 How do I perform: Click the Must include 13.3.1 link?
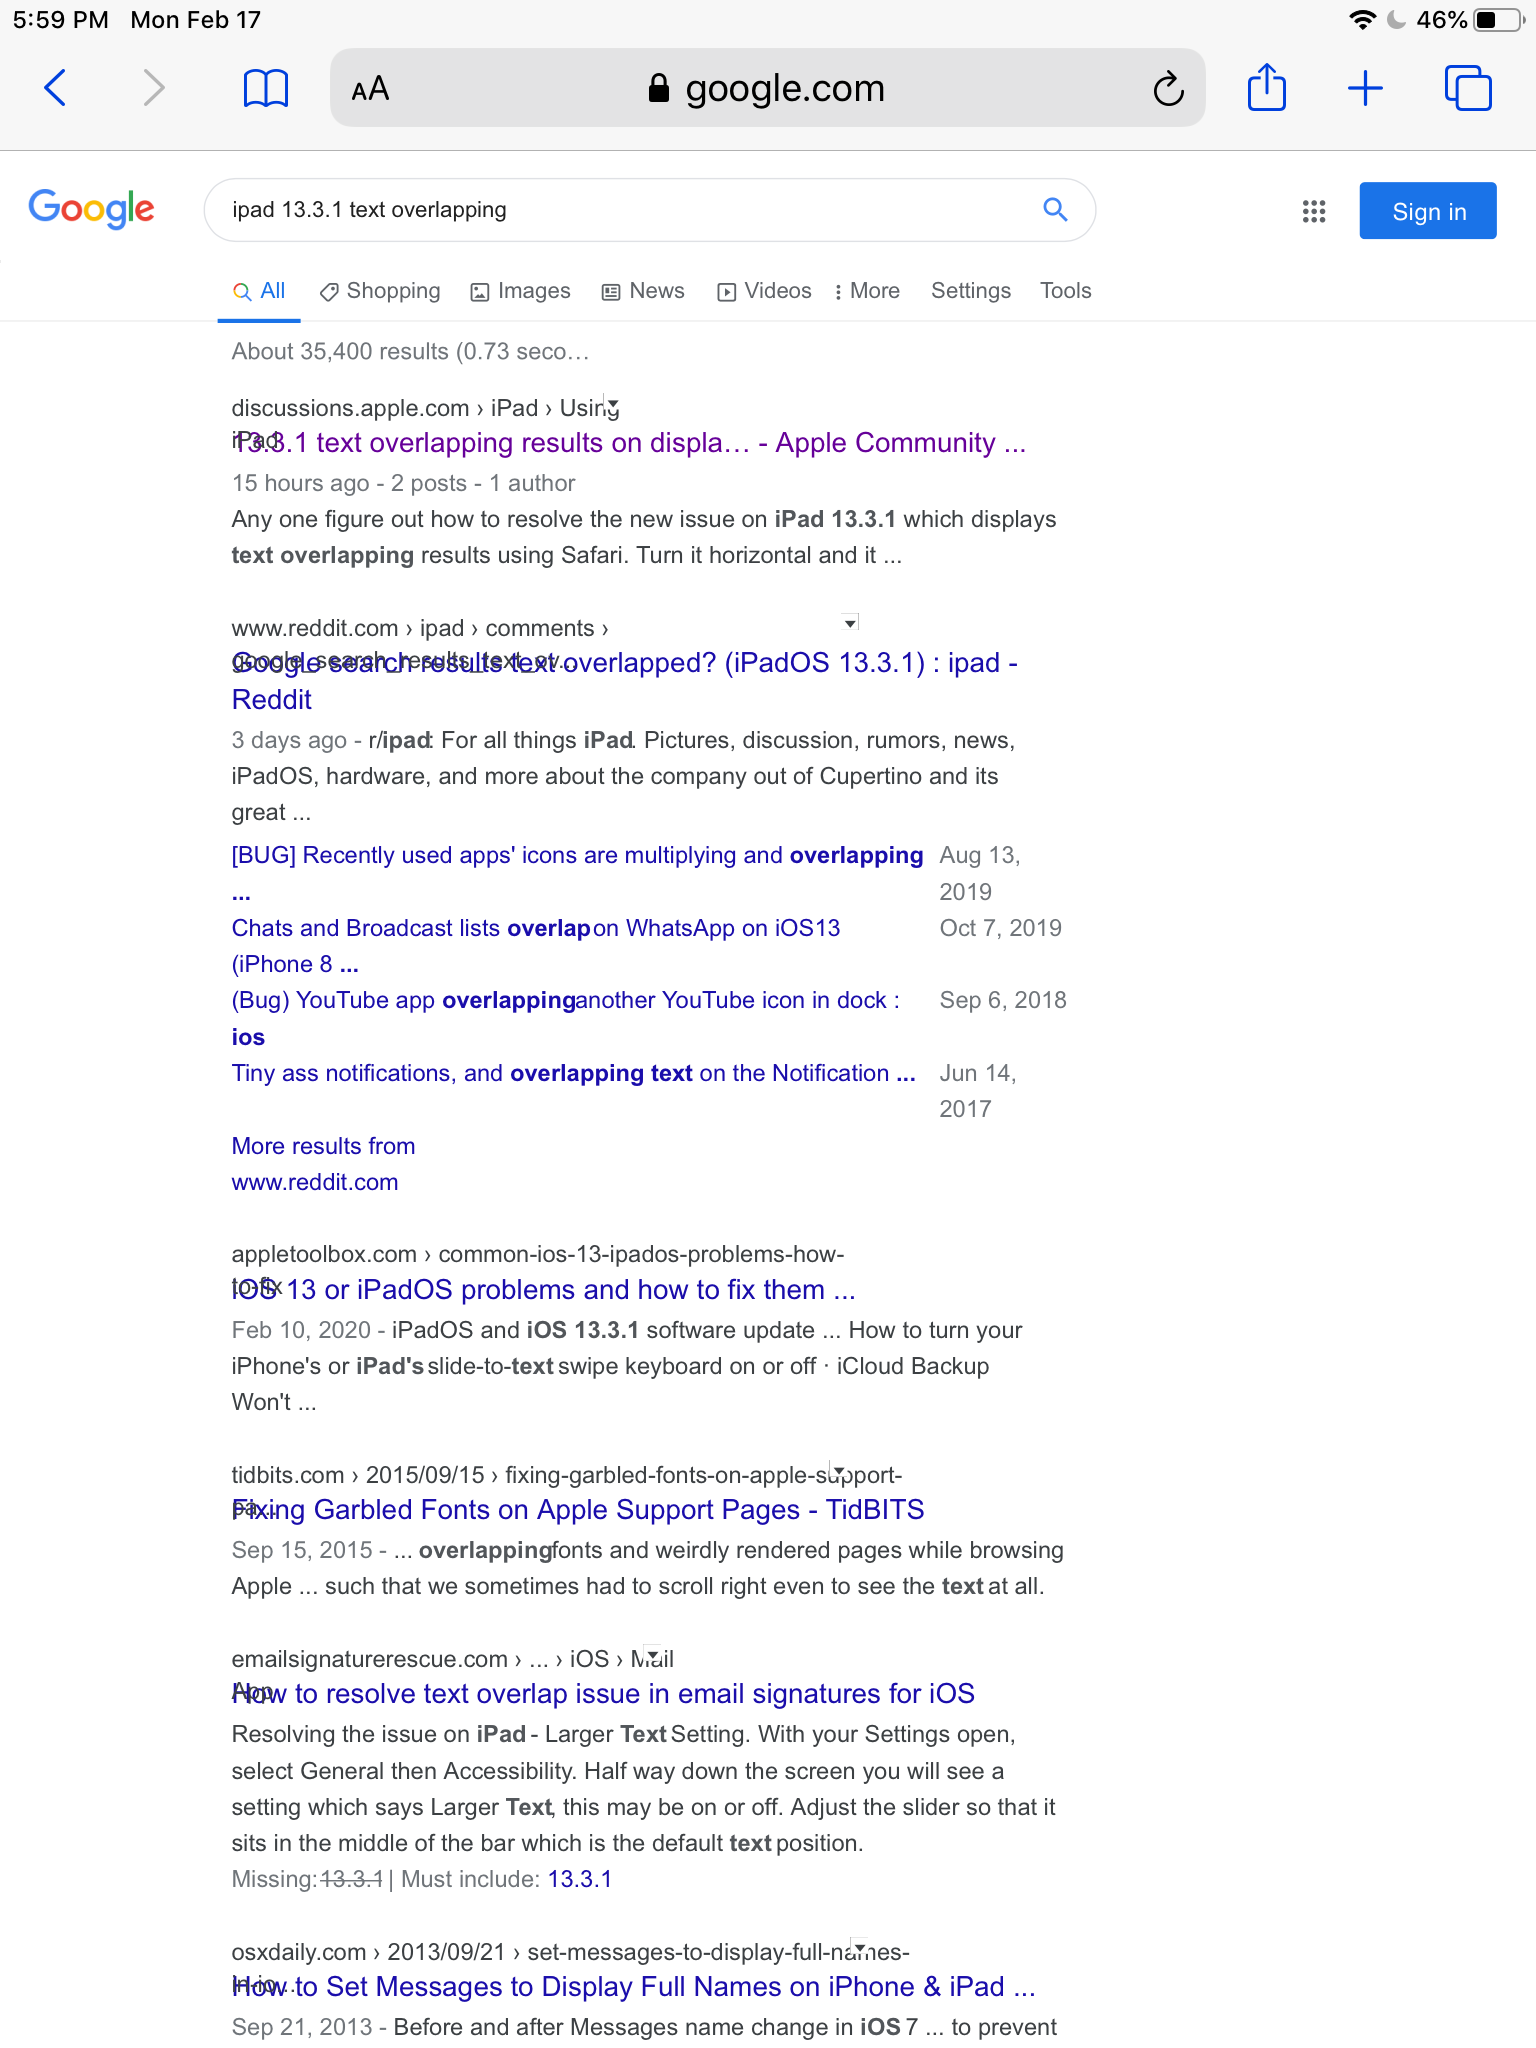[580, 1879]
